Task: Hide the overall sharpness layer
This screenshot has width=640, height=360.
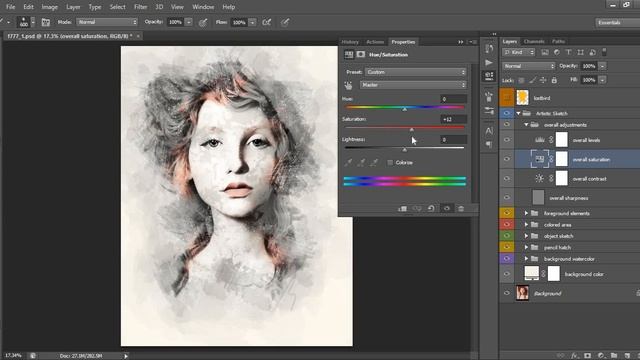Action: coord(507,197)
